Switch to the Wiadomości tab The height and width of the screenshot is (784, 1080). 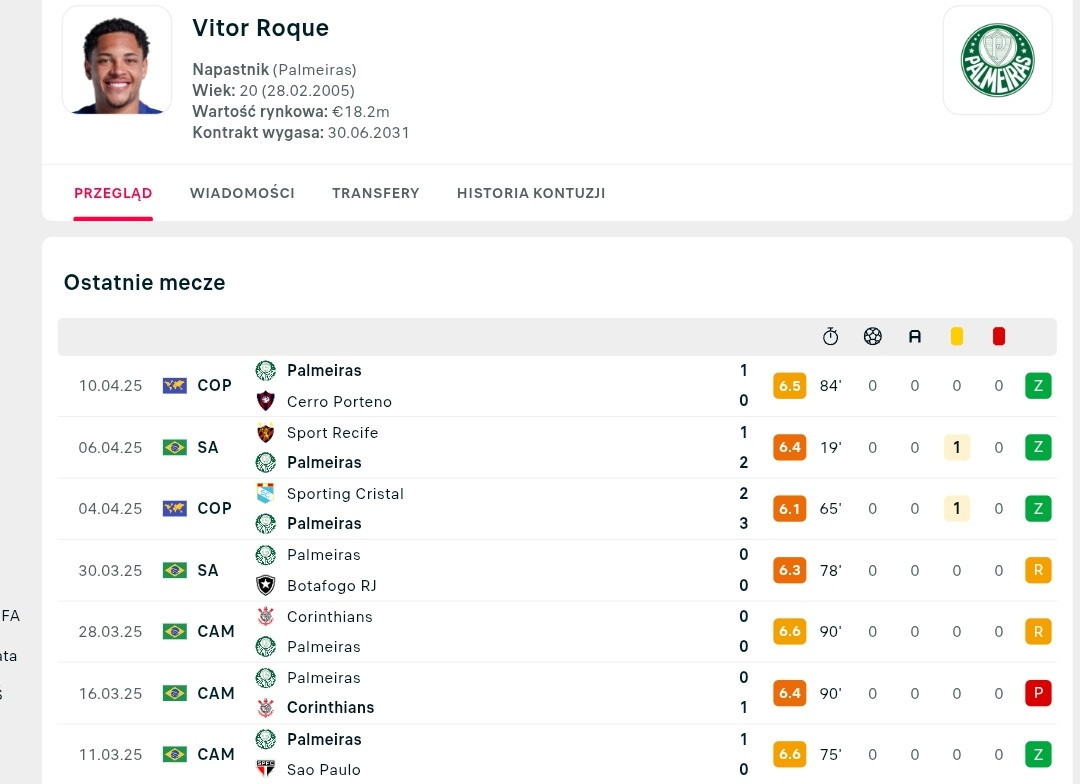pos(242,193)
